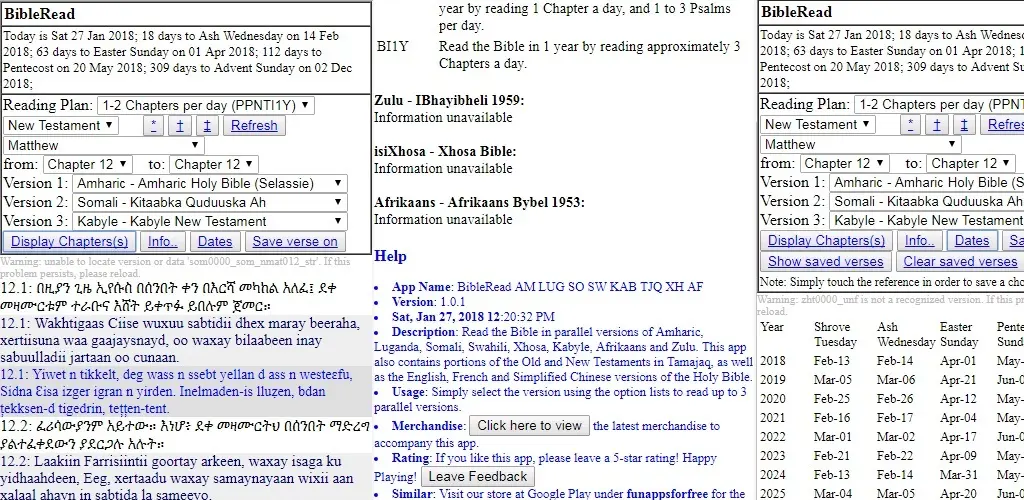1024x500 pixels.
Task: Open Version 2 Somali dropdown in left panel
Action: pos(210,202)
